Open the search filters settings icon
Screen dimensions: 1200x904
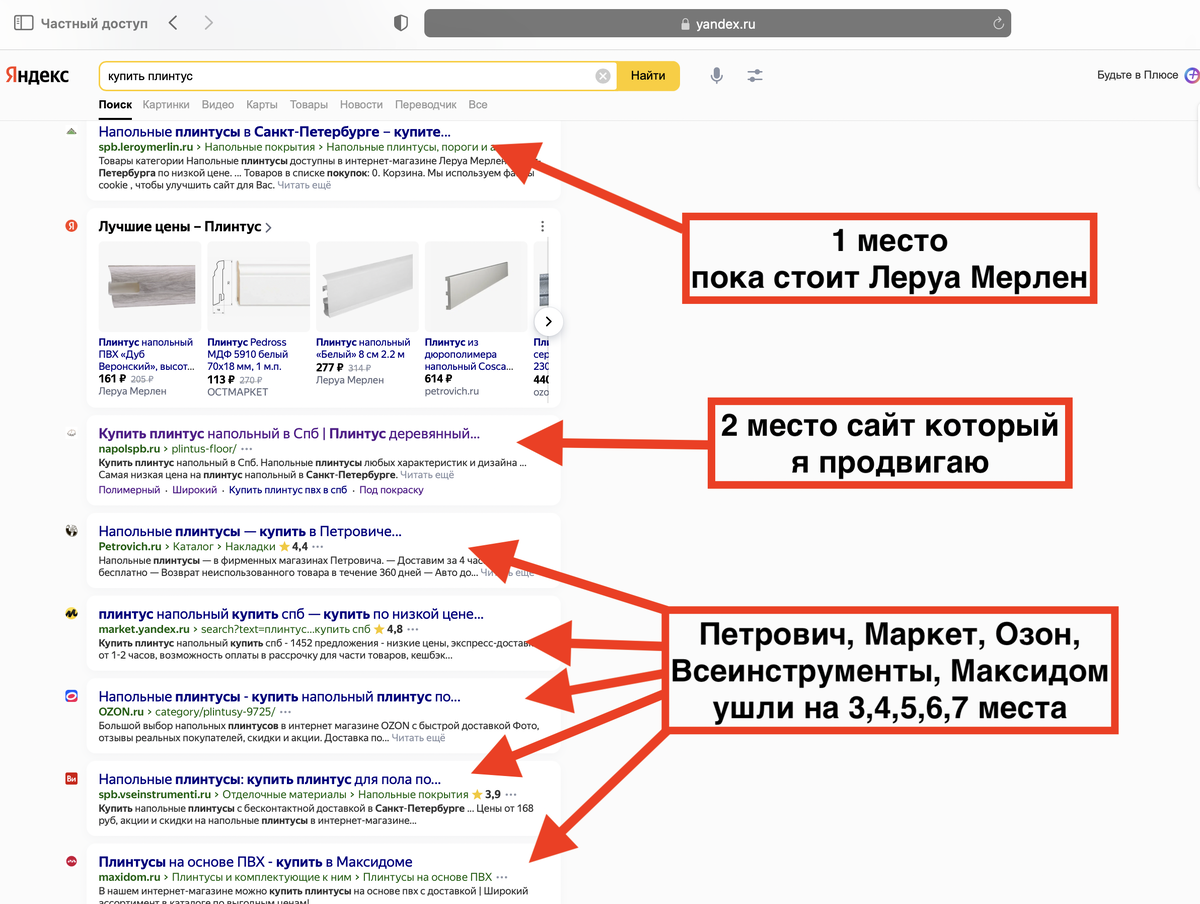click(x=754, y=76)
